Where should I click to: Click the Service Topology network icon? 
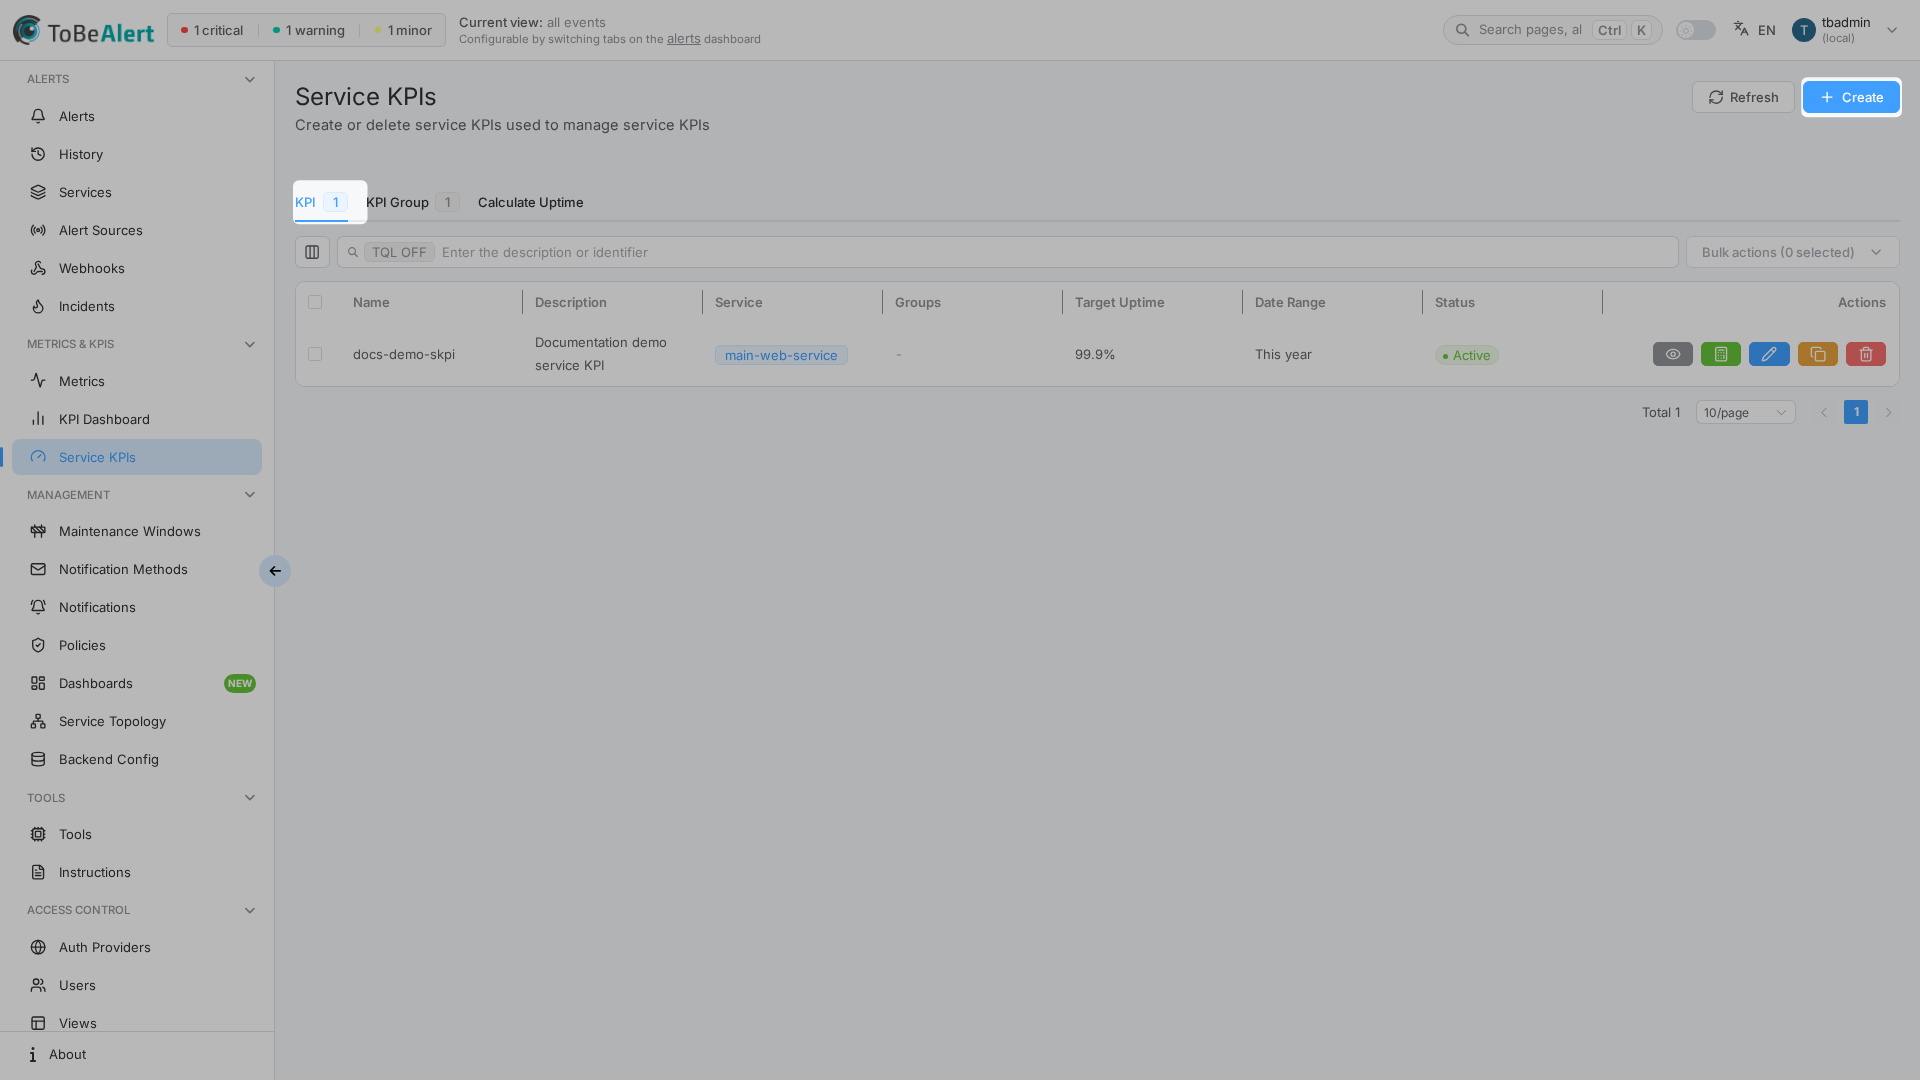coord(38,721)
